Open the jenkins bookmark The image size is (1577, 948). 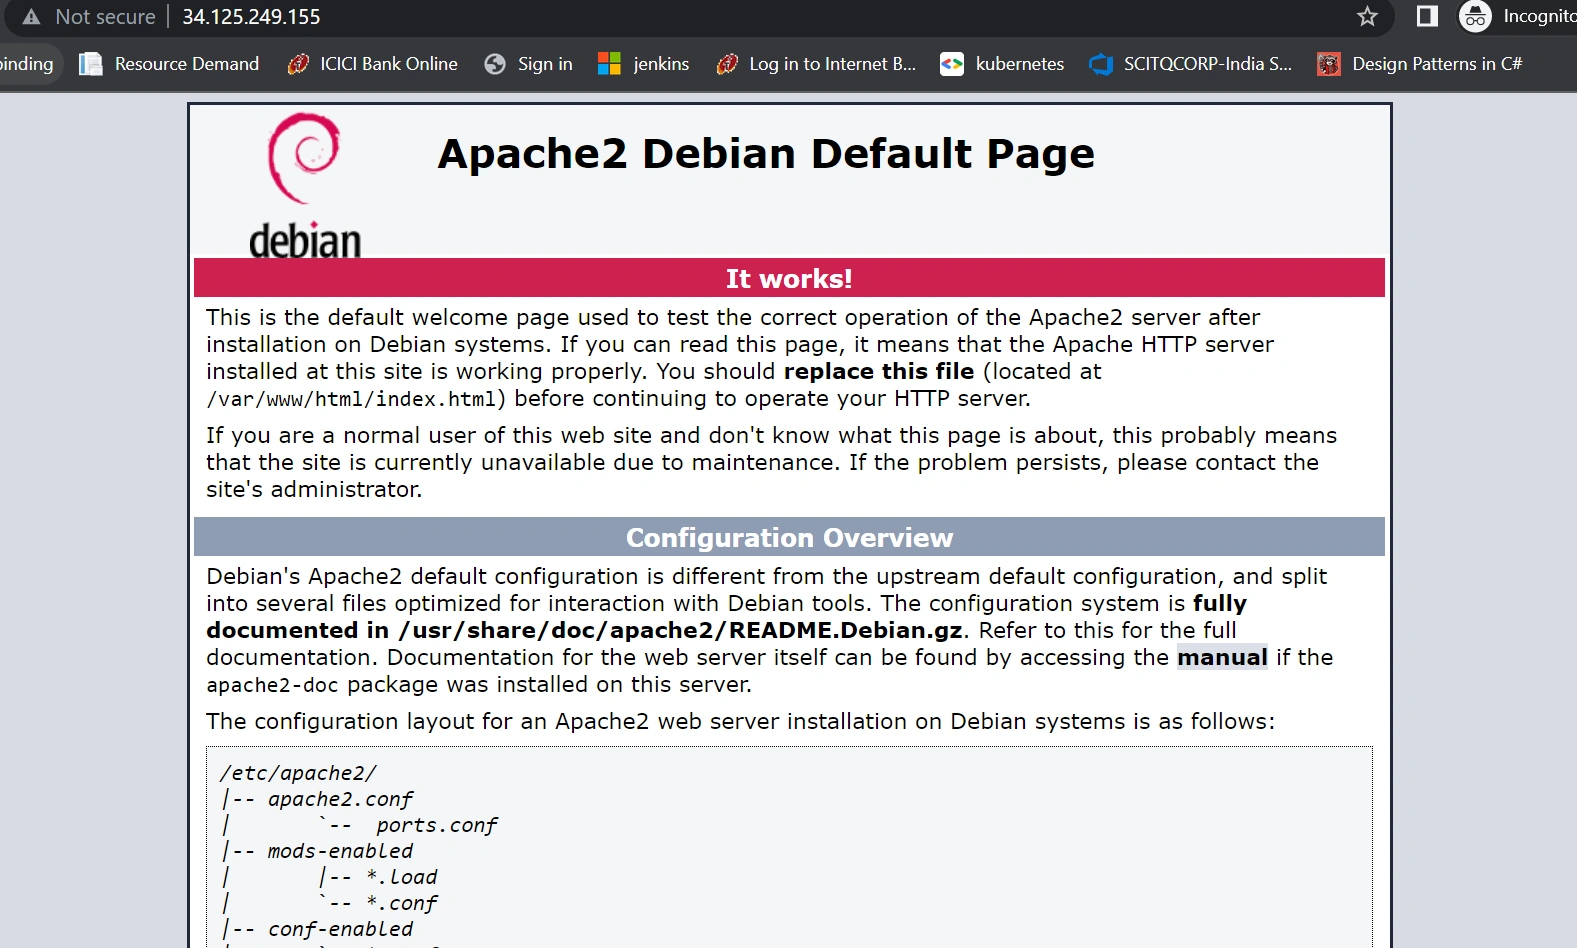point(643,64)
